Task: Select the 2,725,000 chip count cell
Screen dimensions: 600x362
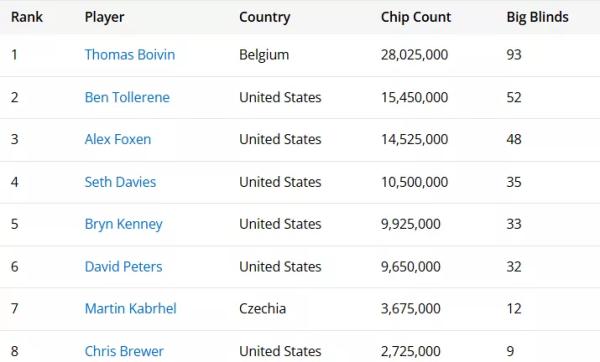Action: (411, 351)
